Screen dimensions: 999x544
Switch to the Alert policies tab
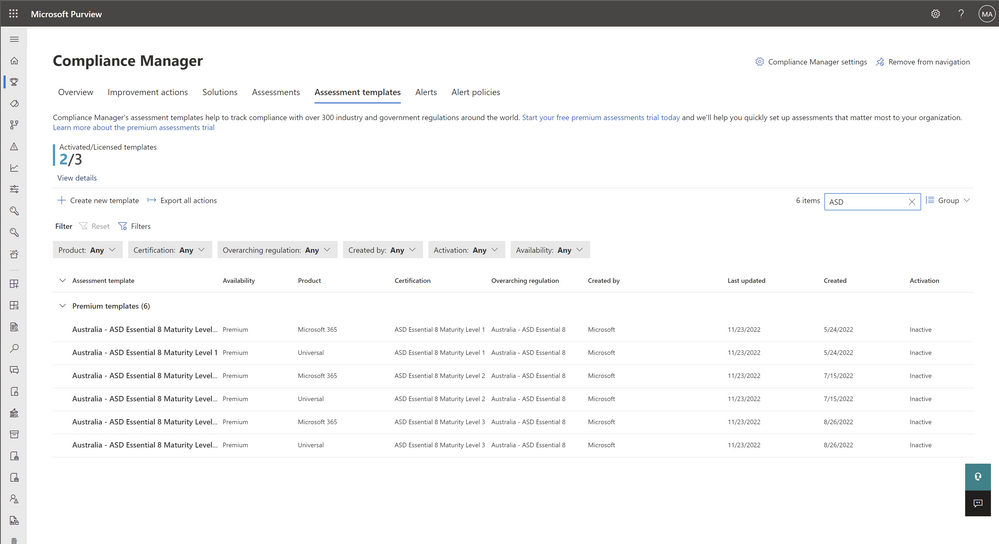[475, 92]
